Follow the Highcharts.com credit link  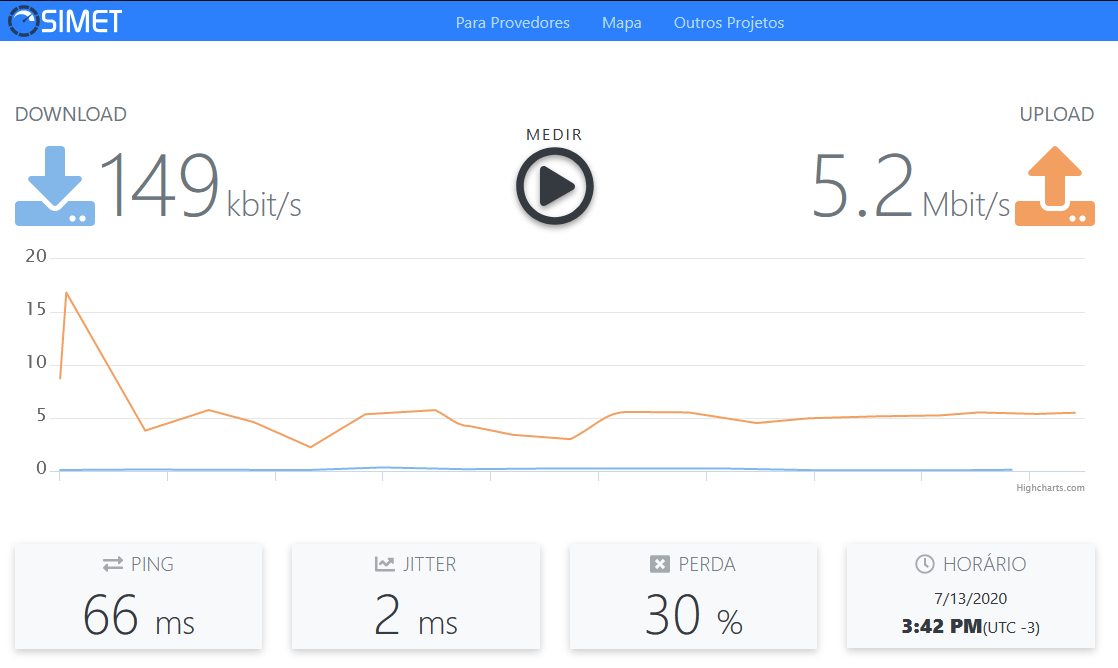1050,488
